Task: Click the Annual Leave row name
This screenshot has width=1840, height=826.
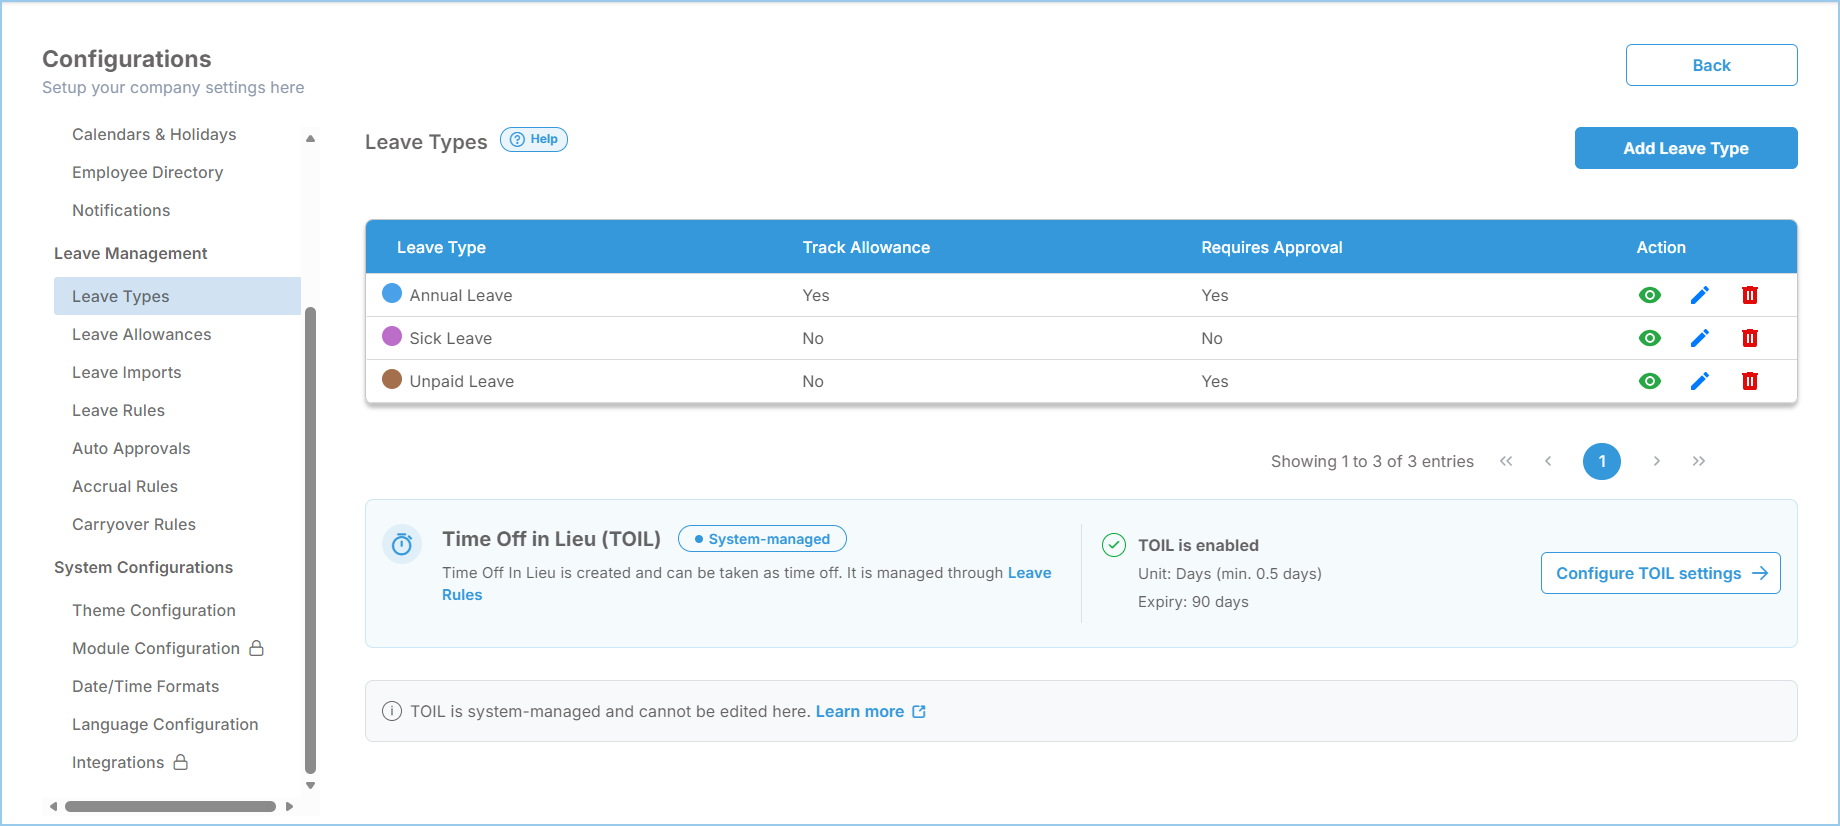Action: [x=461, y=295]
